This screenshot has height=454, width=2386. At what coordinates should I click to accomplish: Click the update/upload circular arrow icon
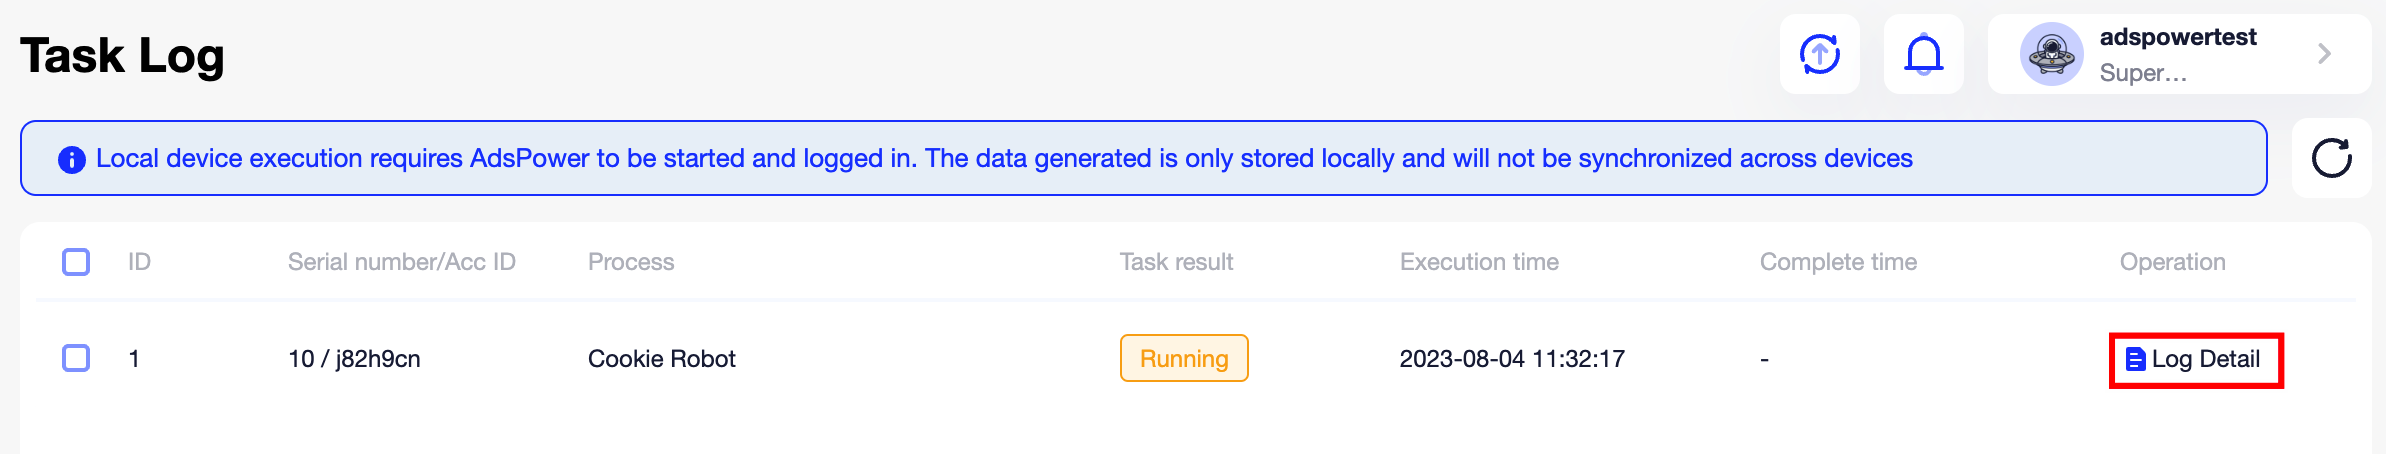(1819, 54)
